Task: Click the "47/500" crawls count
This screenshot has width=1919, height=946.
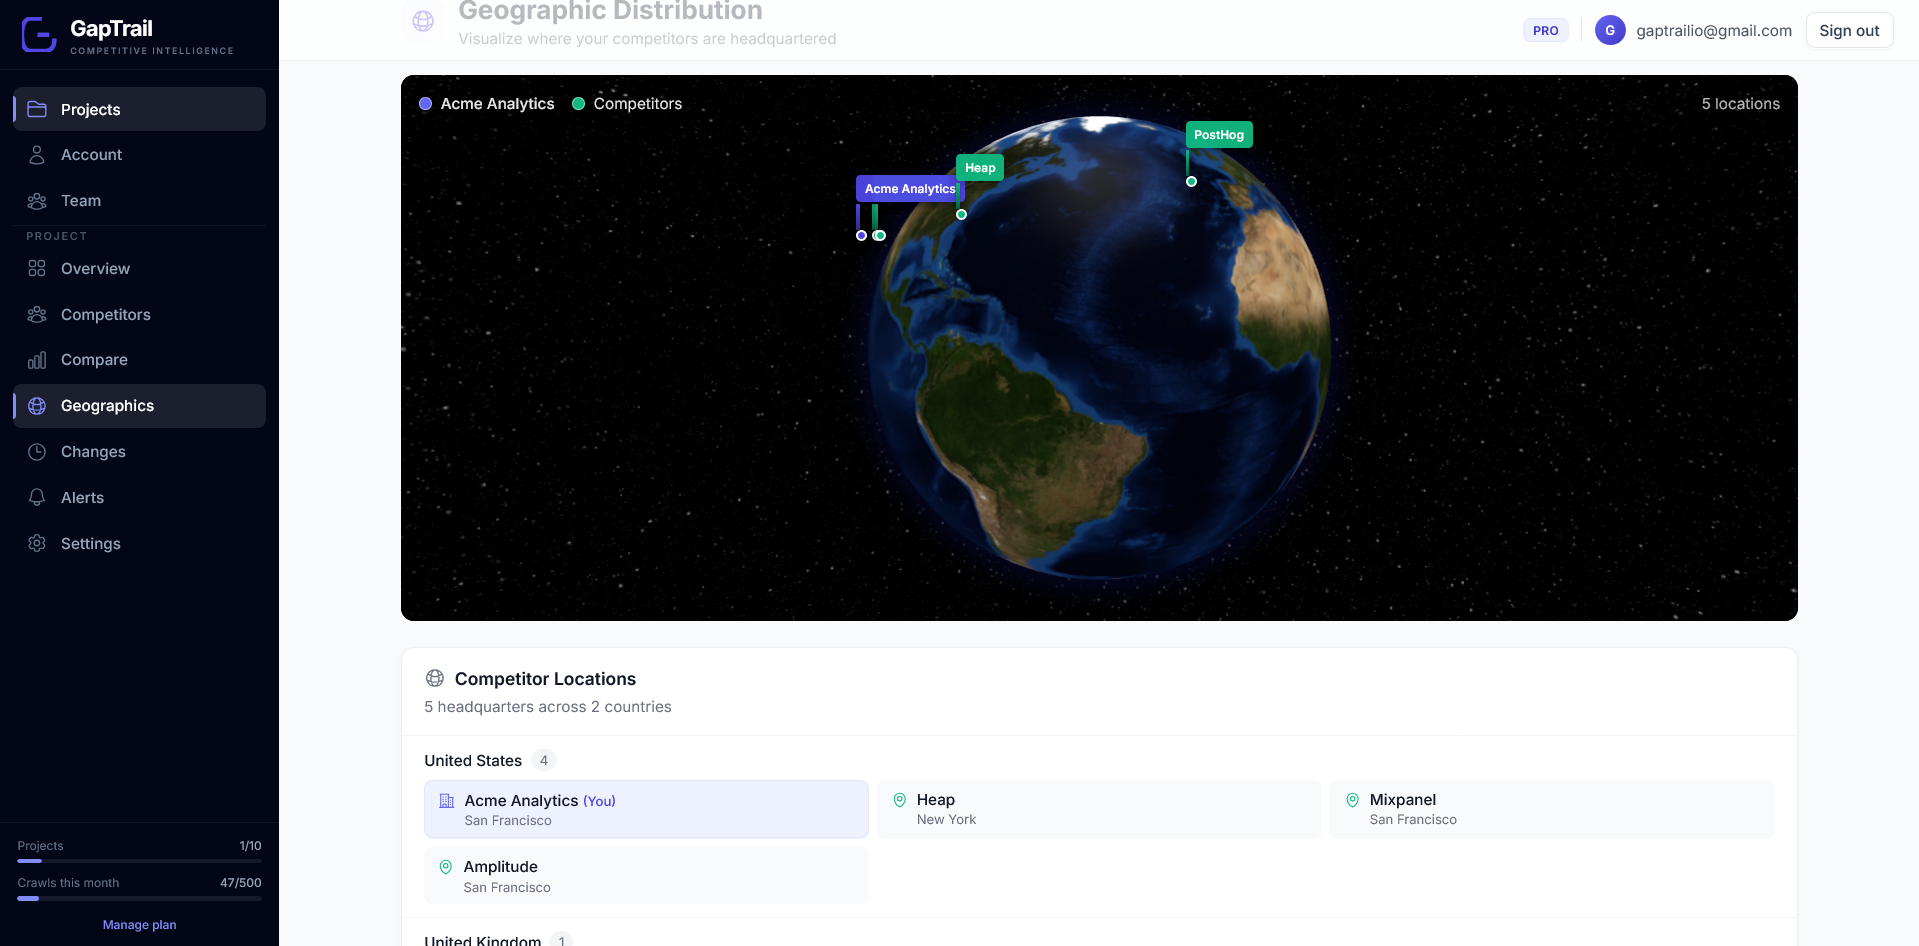Action: [241, 883]
